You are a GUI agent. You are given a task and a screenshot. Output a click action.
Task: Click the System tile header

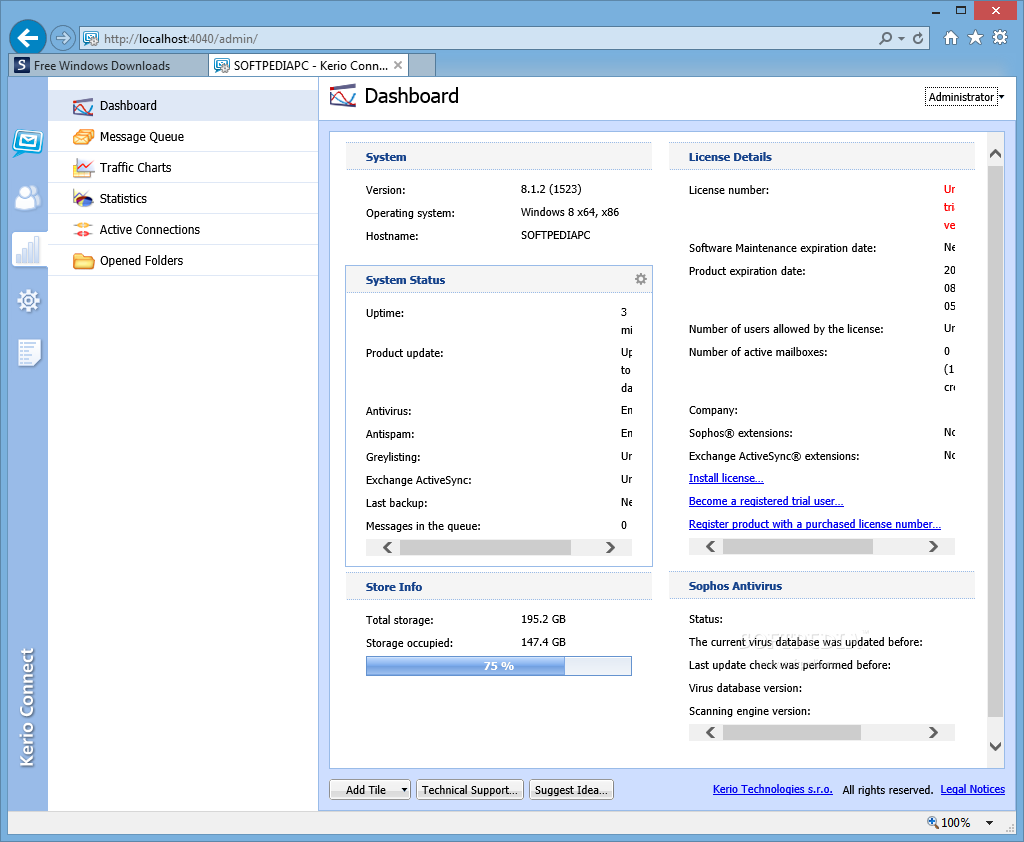click(x=499, y=157)
